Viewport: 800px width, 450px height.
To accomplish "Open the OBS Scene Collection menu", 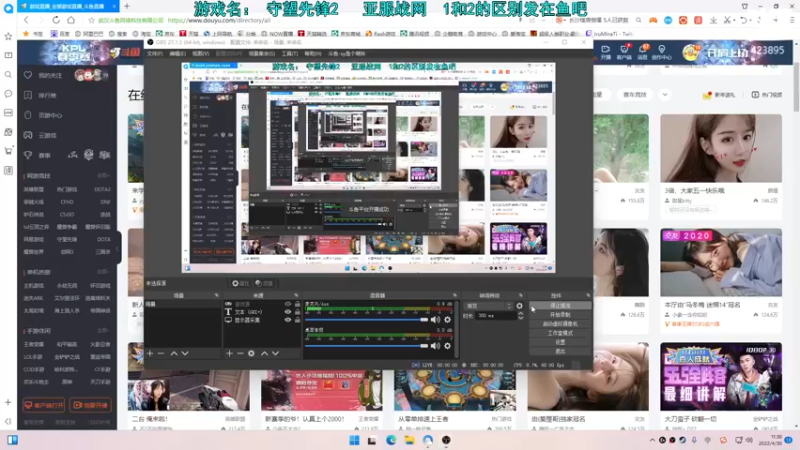I will [x=261, y=54].
